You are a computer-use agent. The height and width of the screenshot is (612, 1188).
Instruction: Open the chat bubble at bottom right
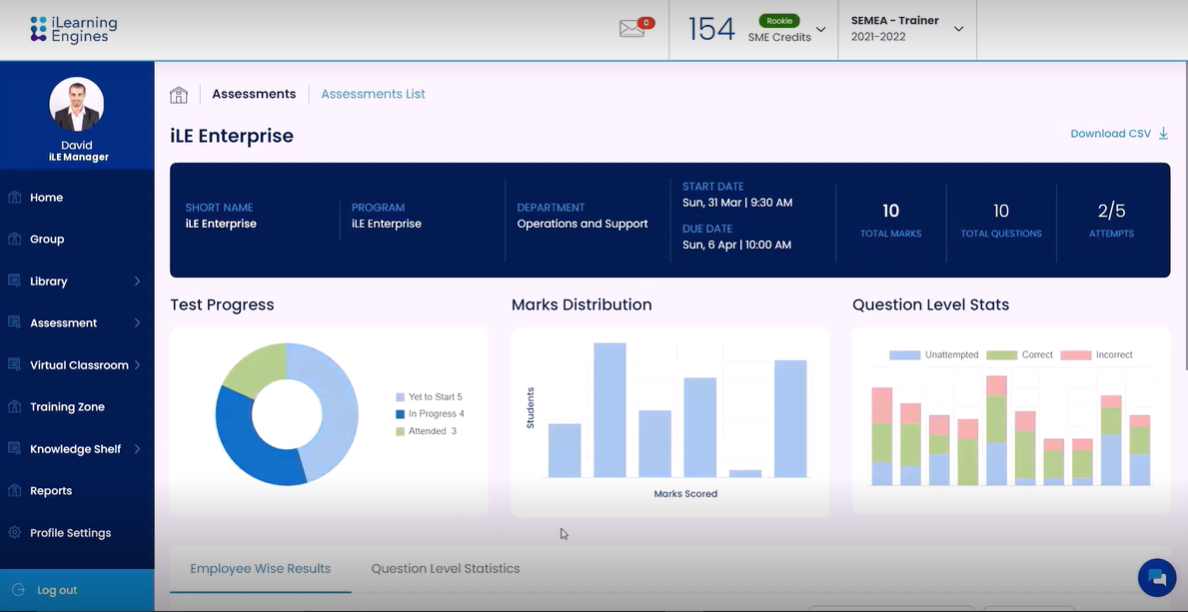tap(1156, 578)
